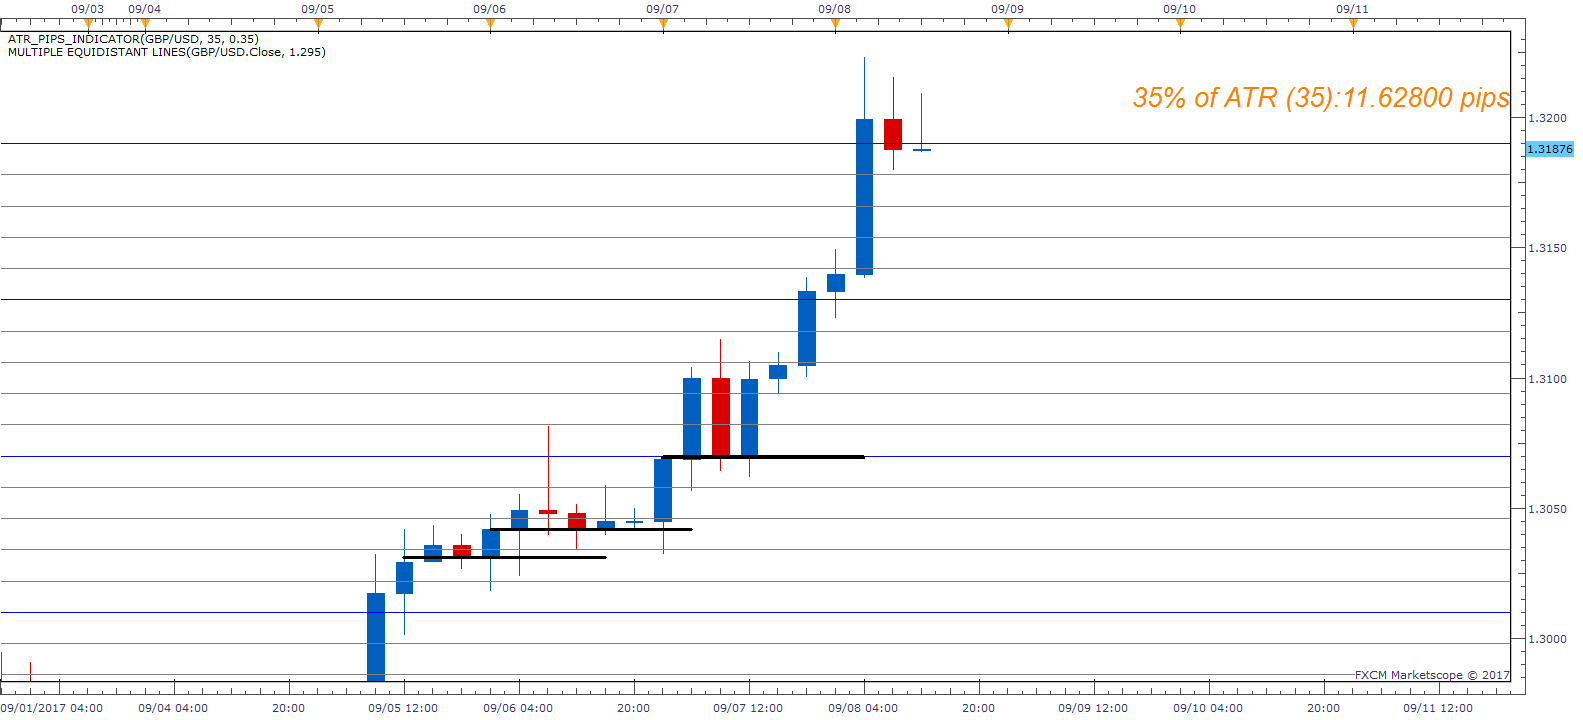The height and width of the screenshot is (720, 1583).
Task: Click the orange date marker under 09/03
Action: (x=88, y=22)
